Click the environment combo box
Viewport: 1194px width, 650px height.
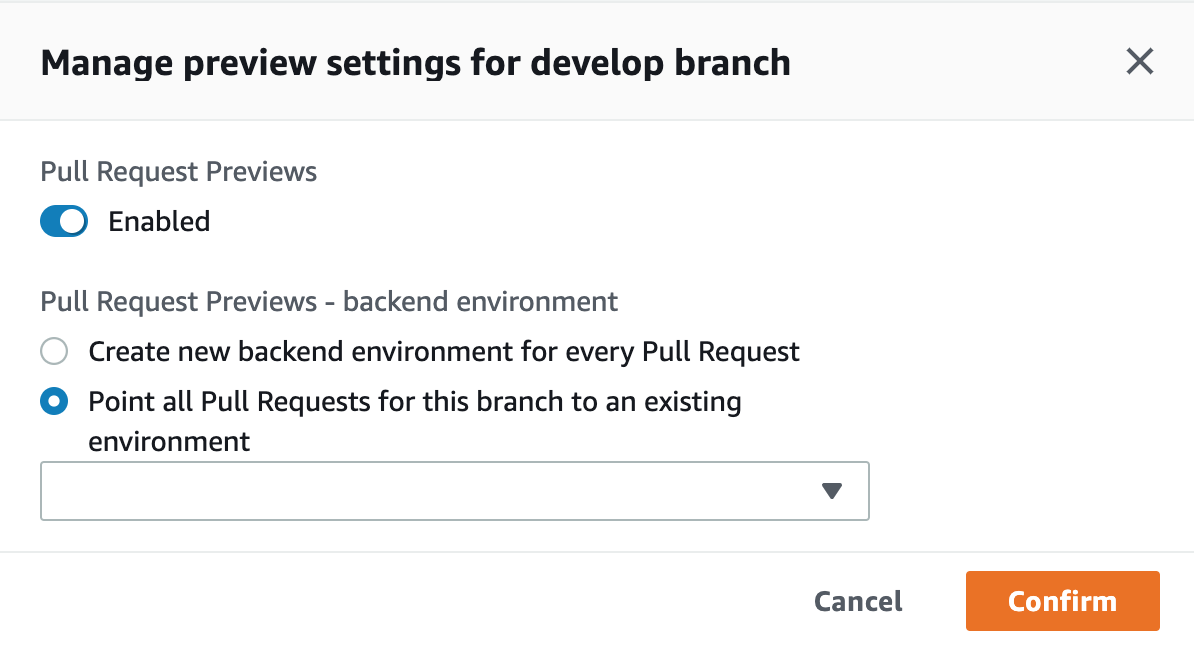point(455,490)
